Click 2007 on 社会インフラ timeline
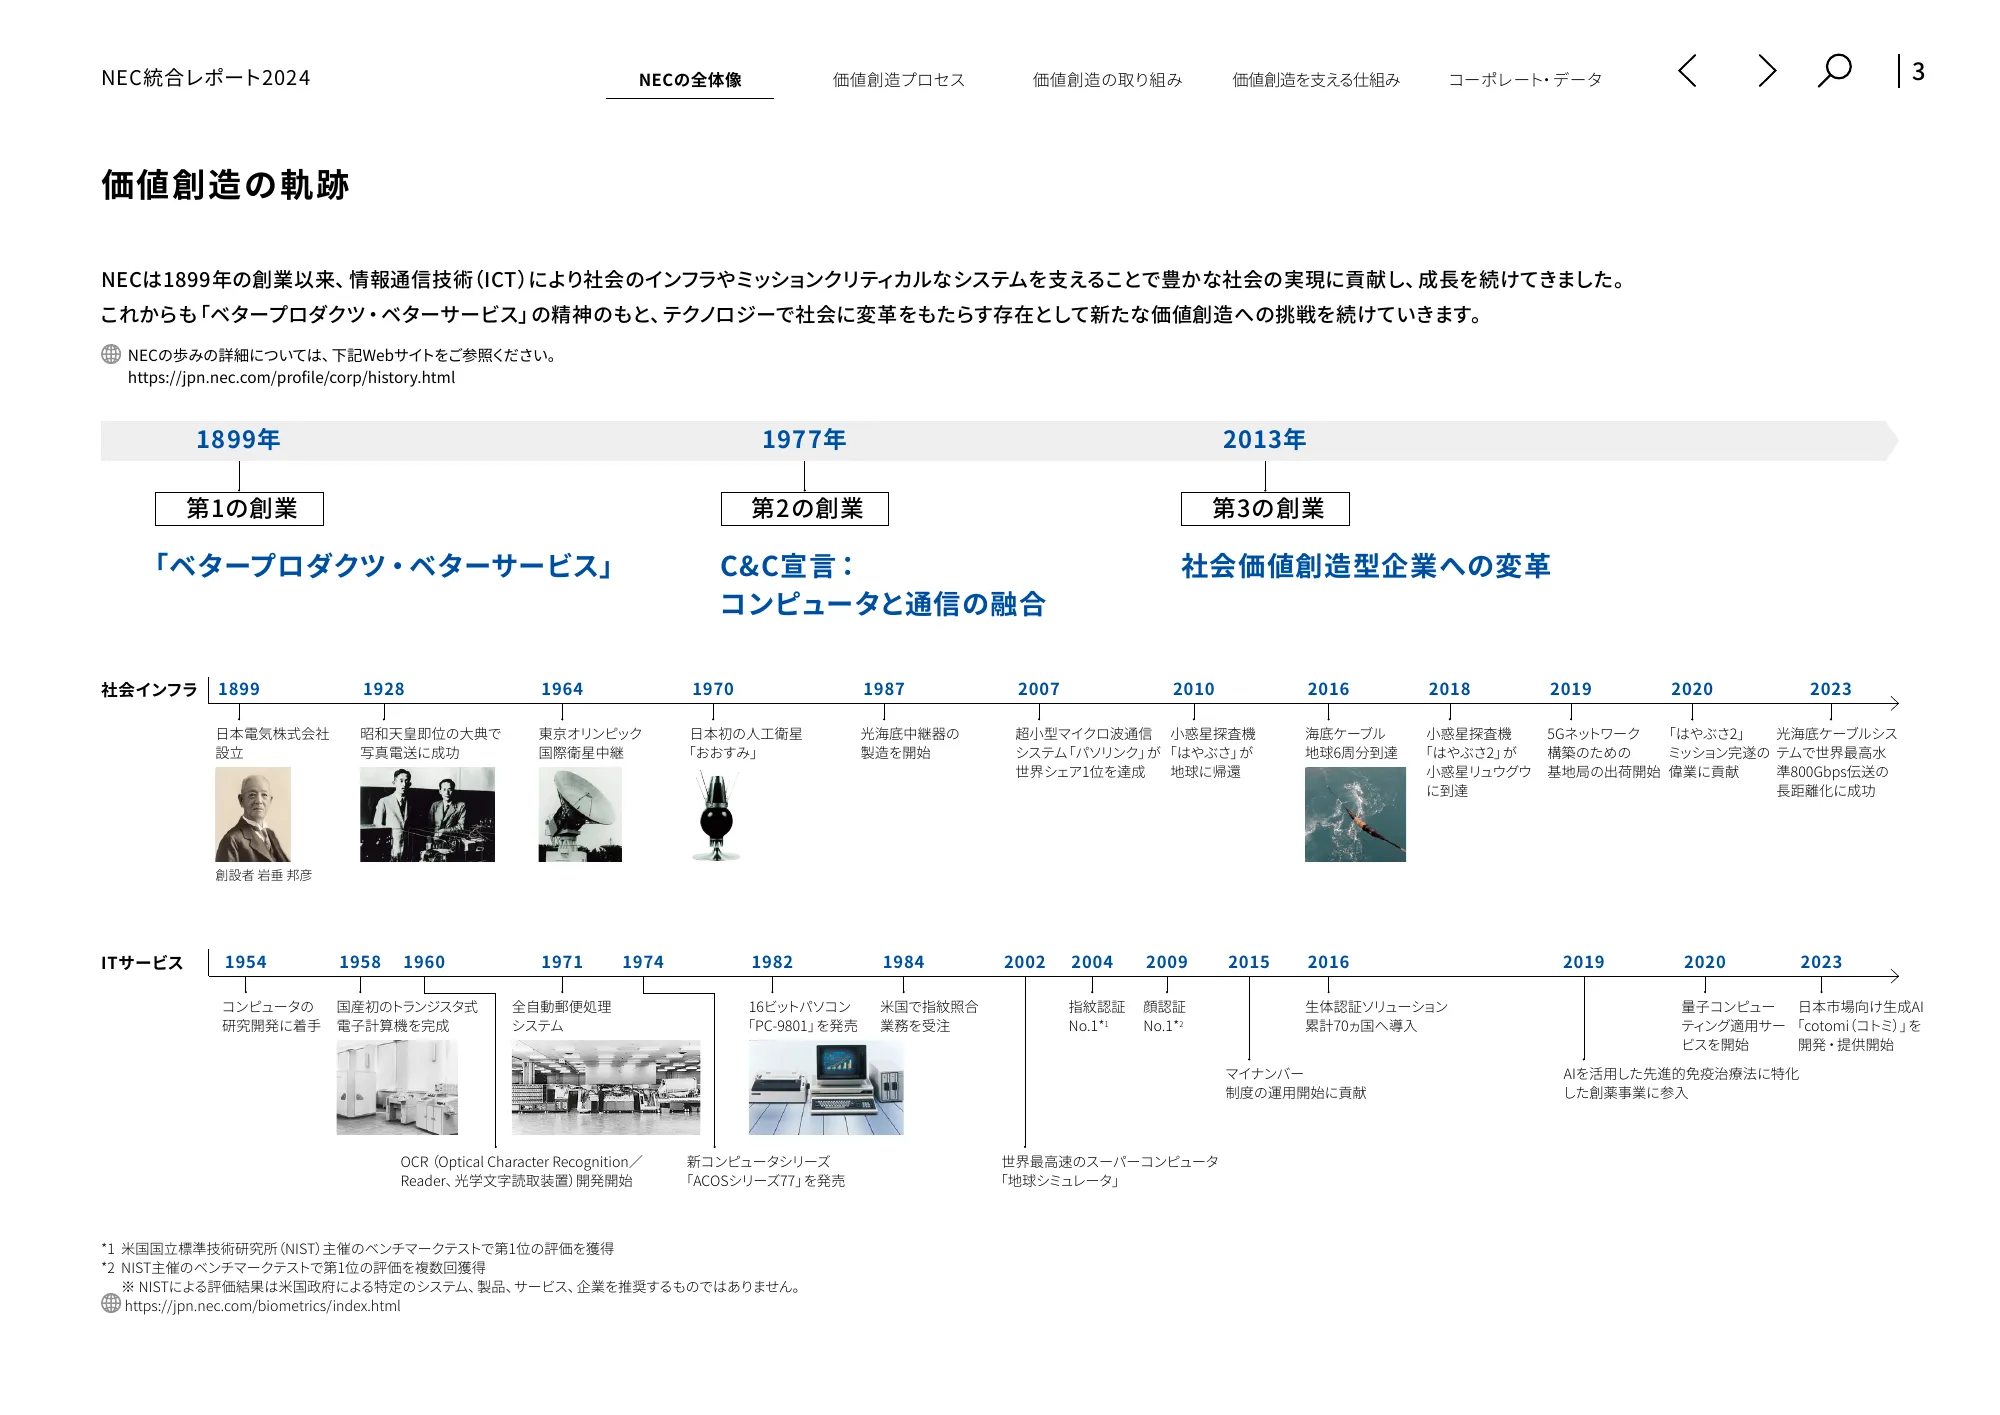The width and height of the screenshot is (2000, 1415). 1039,689
